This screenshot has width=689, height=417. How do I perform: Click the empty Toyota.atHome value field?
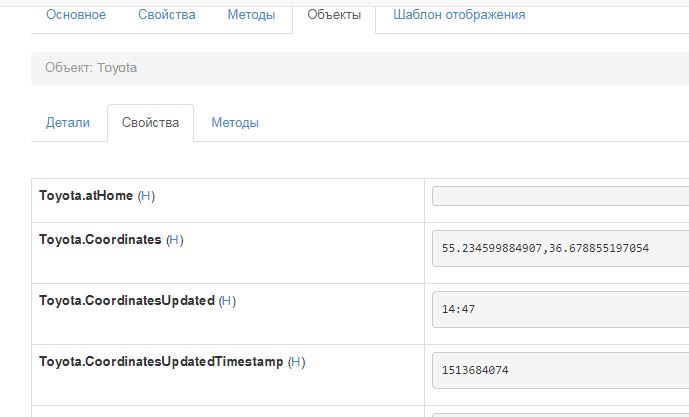click(560, 196)
